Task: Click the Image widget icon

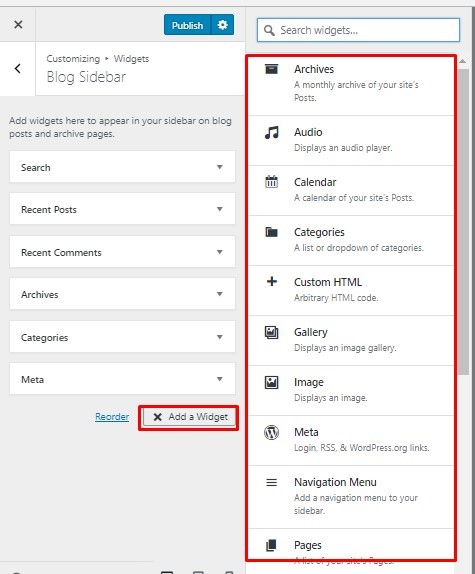Action: [272, 382]
